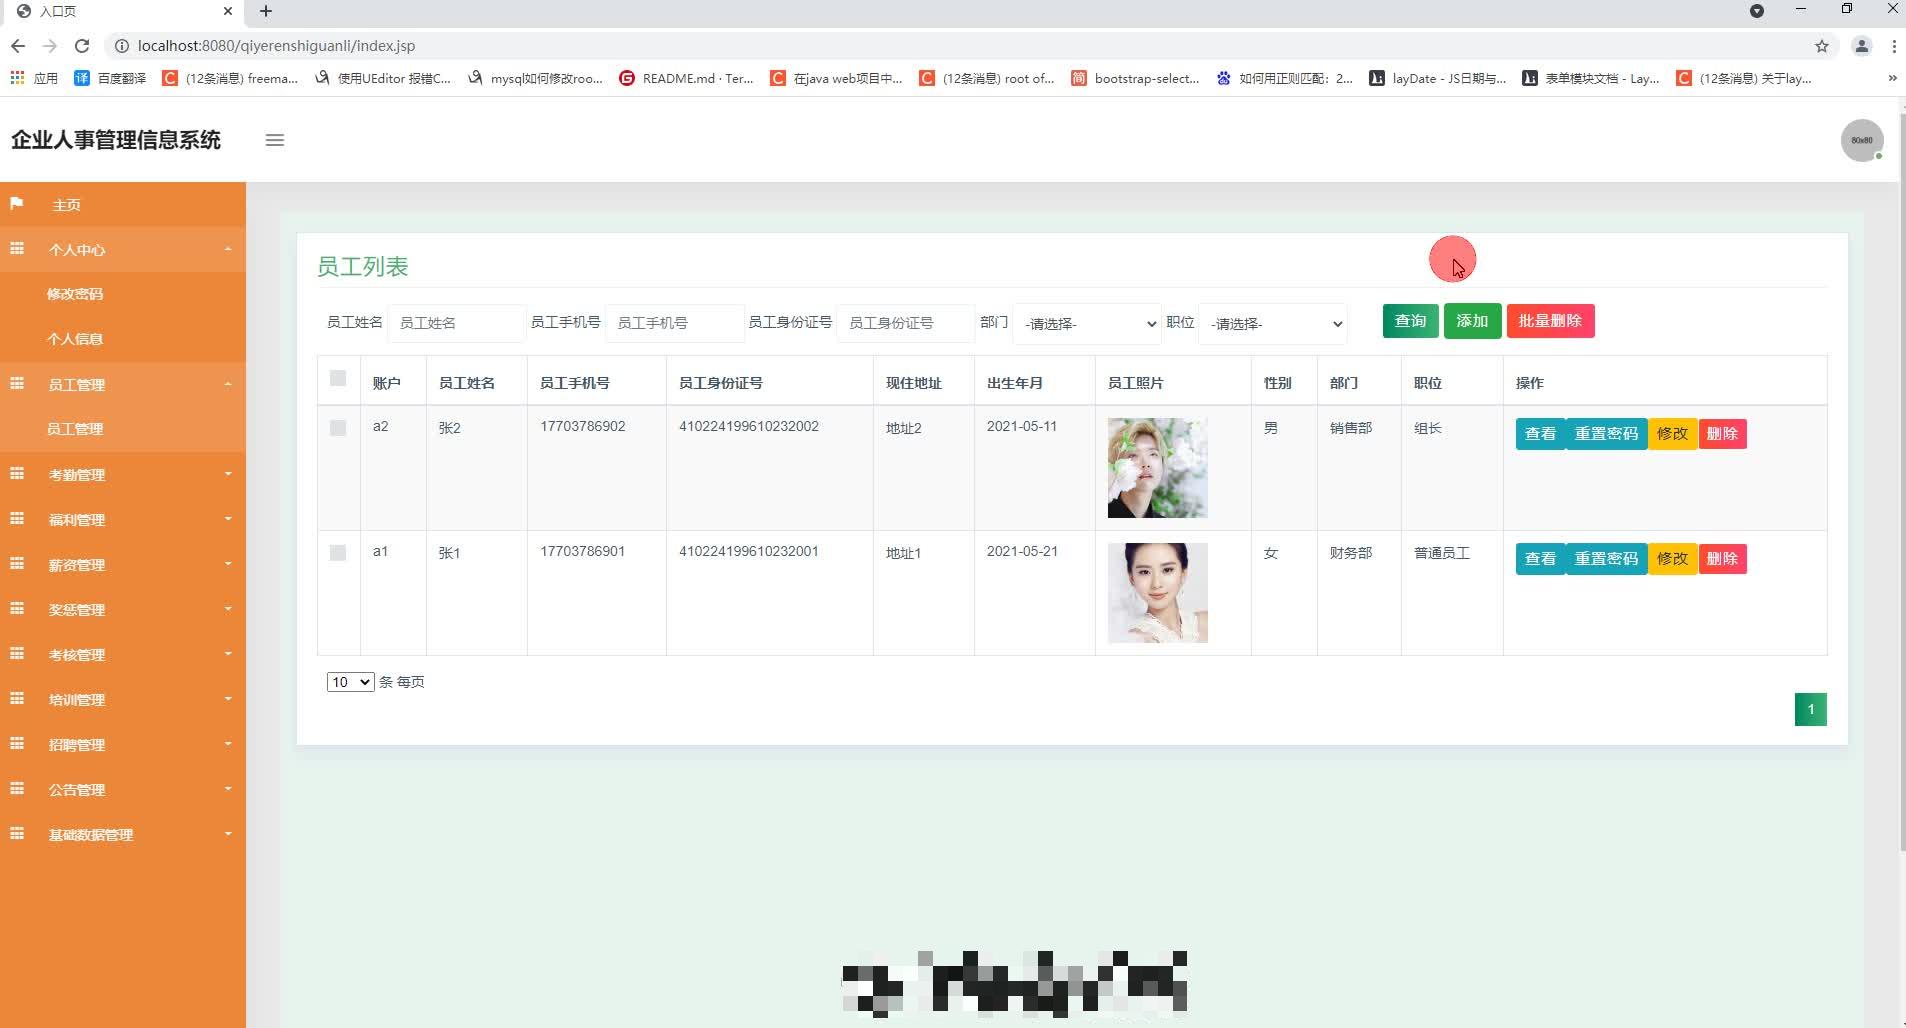Click the red 批量删除 button
Viewport: 1906px width, 1028px height.
click(1550, 321)
